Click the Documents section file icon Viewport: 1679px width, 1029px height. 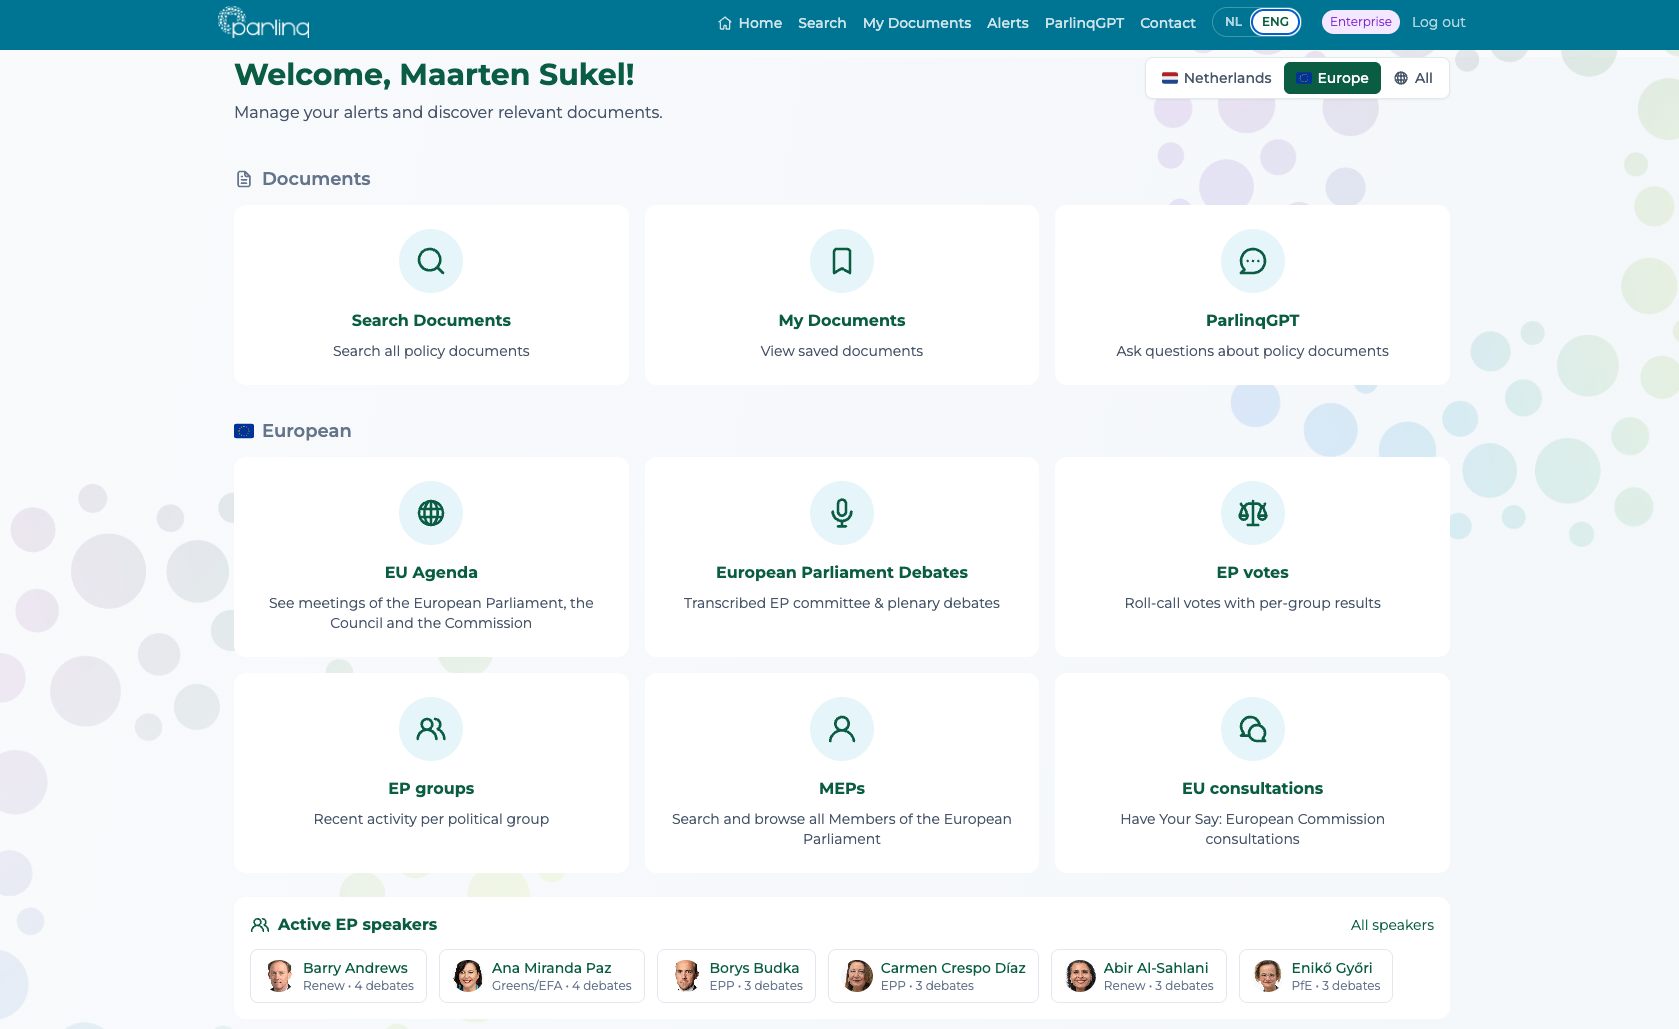pyautogui.click(x=244, y=179)
